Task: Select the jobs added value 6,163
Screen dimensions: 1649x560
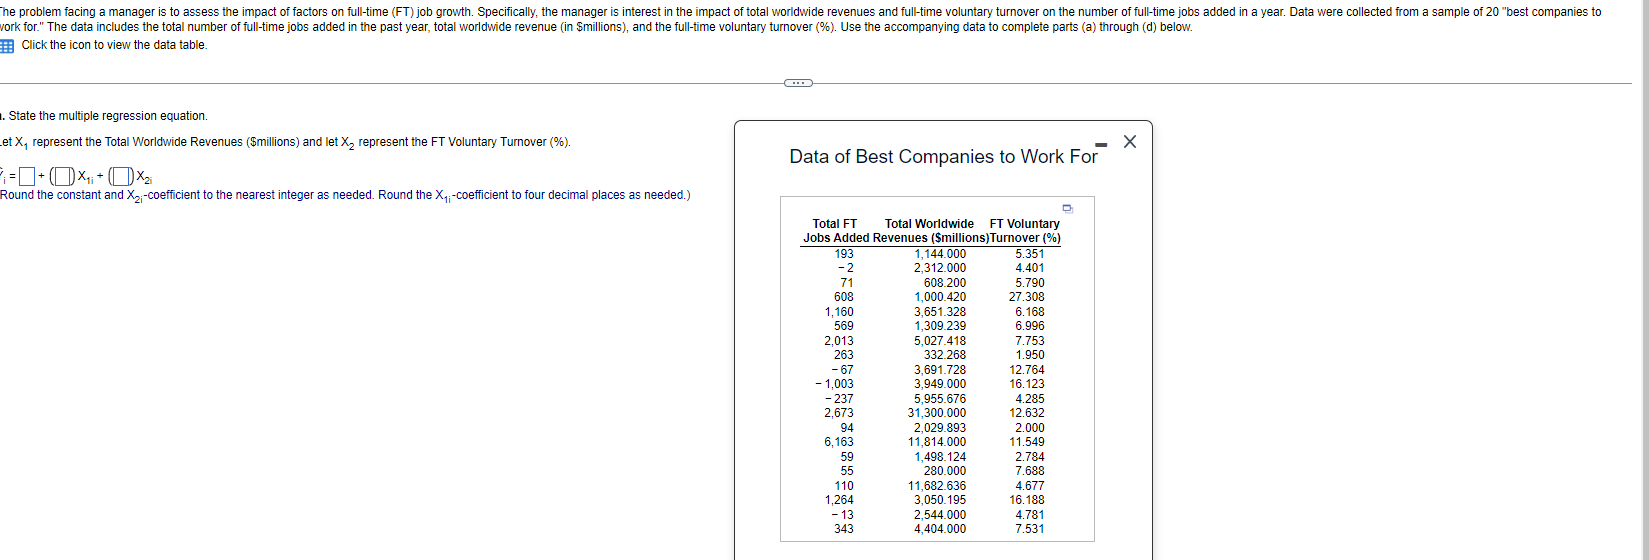Action: 839,442
